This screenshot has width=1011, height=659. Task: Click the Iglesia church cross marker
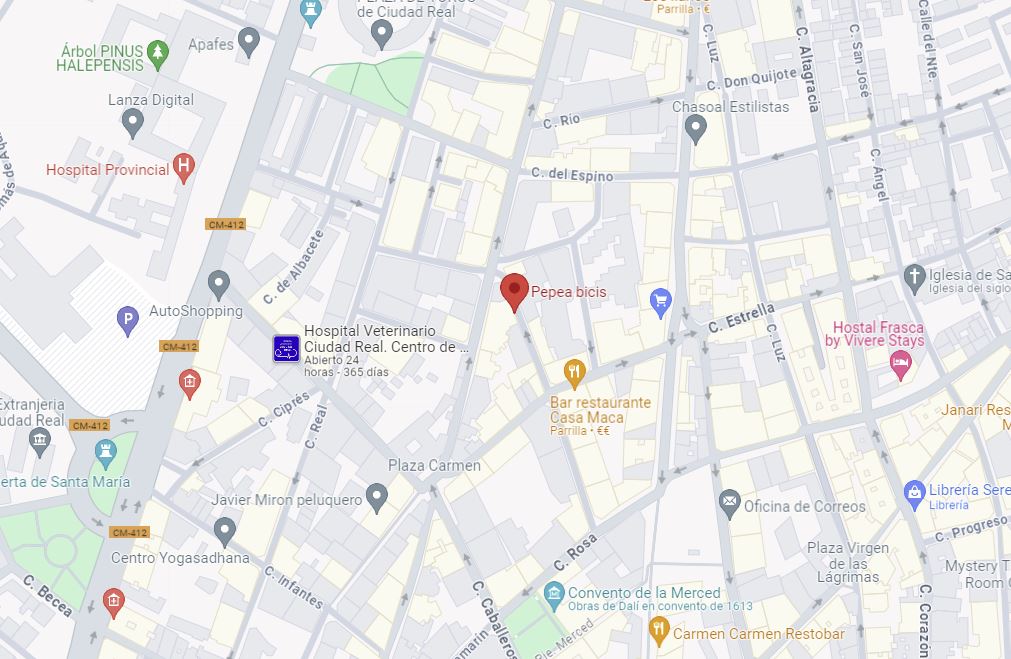point(914,279)
